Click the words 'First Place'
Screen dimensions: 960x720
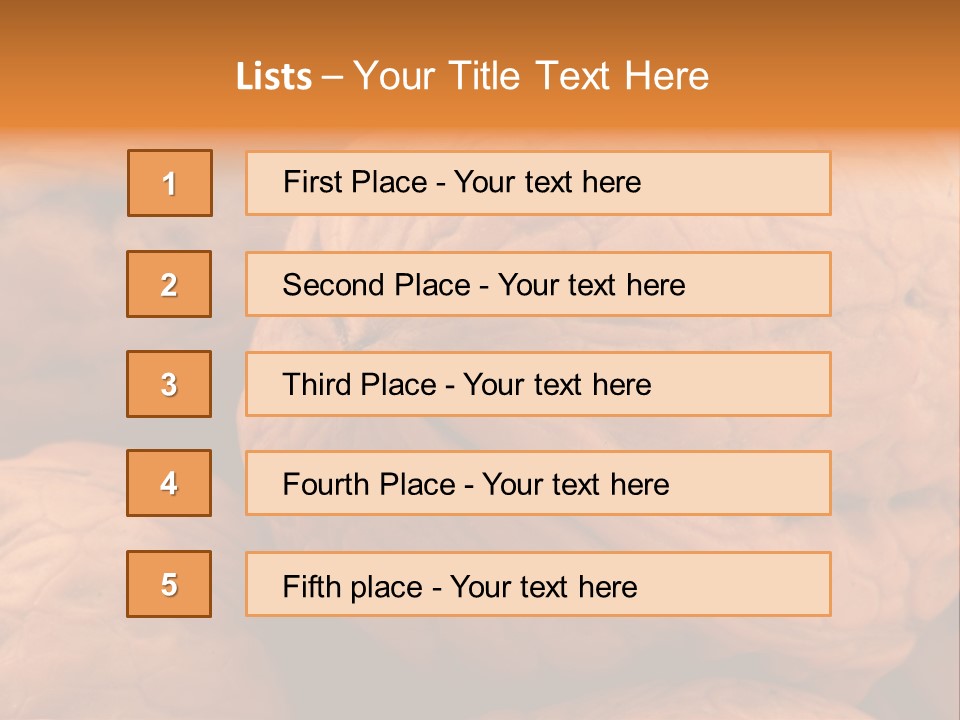tap(355, 182)
